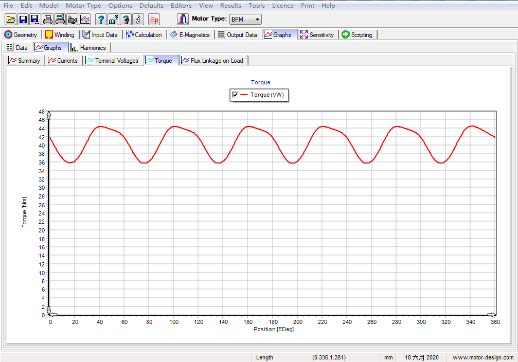Open the File menu
This screenshot has width=518, height=362.
pyautogui.click(x=8, y=6)
